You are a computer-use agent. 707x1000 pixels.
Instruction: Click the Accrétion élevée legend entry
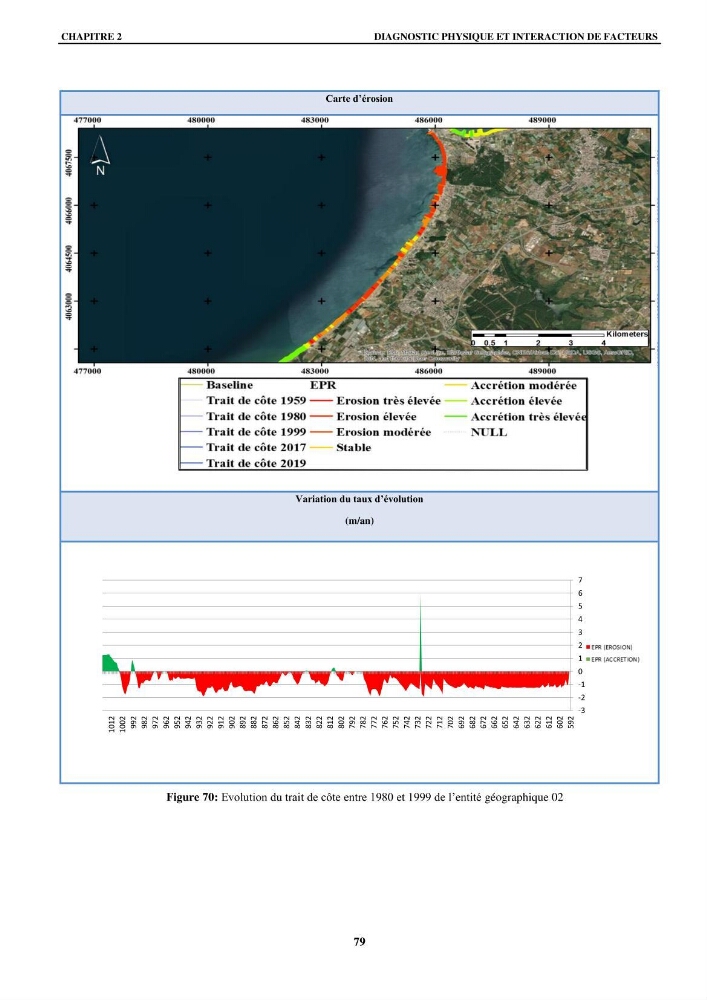point(504,401)
